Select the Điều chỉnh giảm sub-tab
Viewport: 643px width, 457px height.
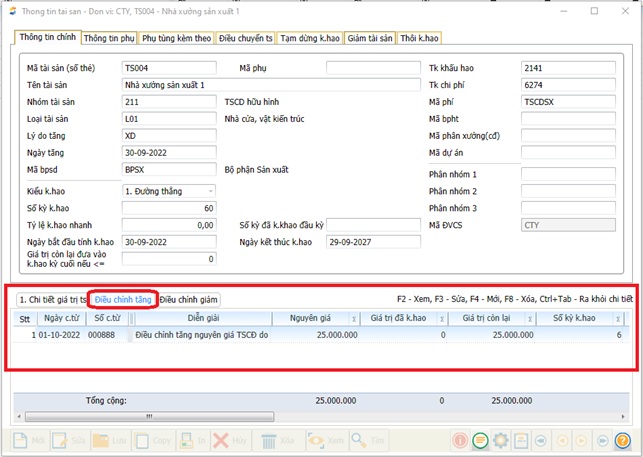(x=189, y=299)
